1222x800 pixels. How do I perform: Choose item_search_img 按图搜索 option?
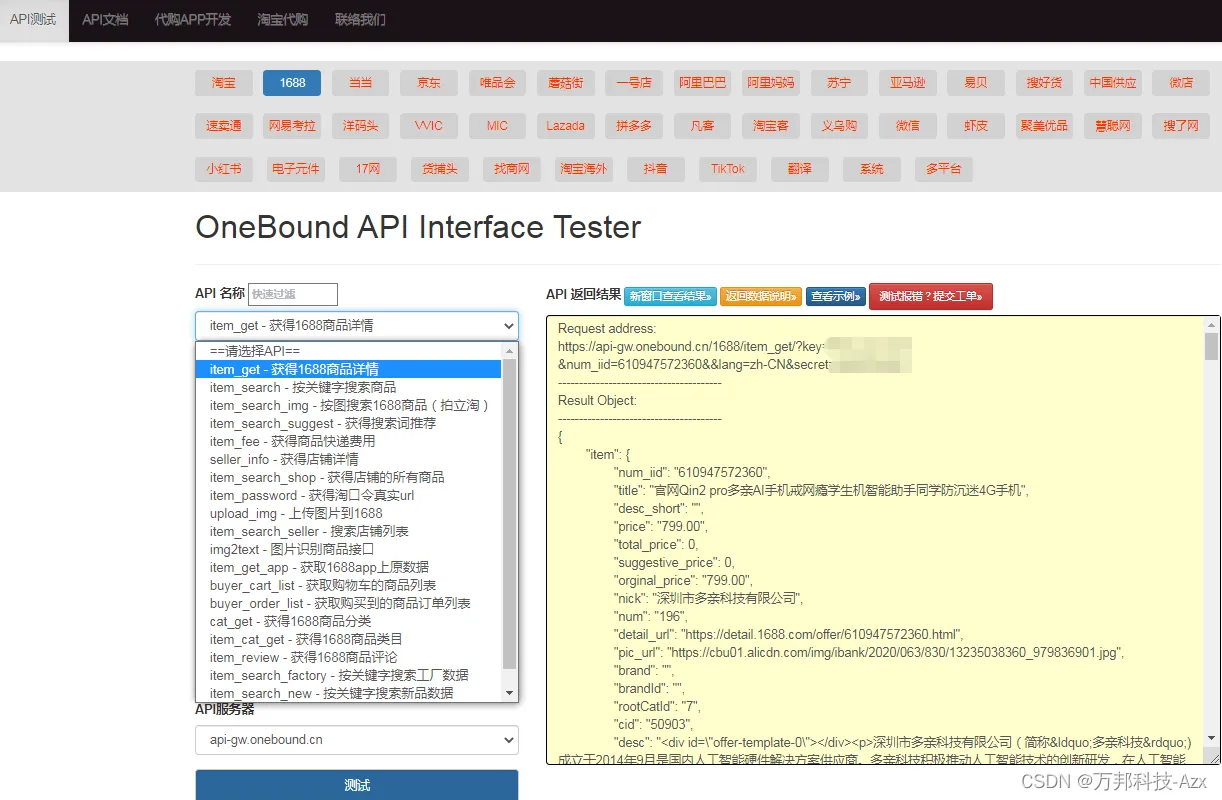(349, 405)
